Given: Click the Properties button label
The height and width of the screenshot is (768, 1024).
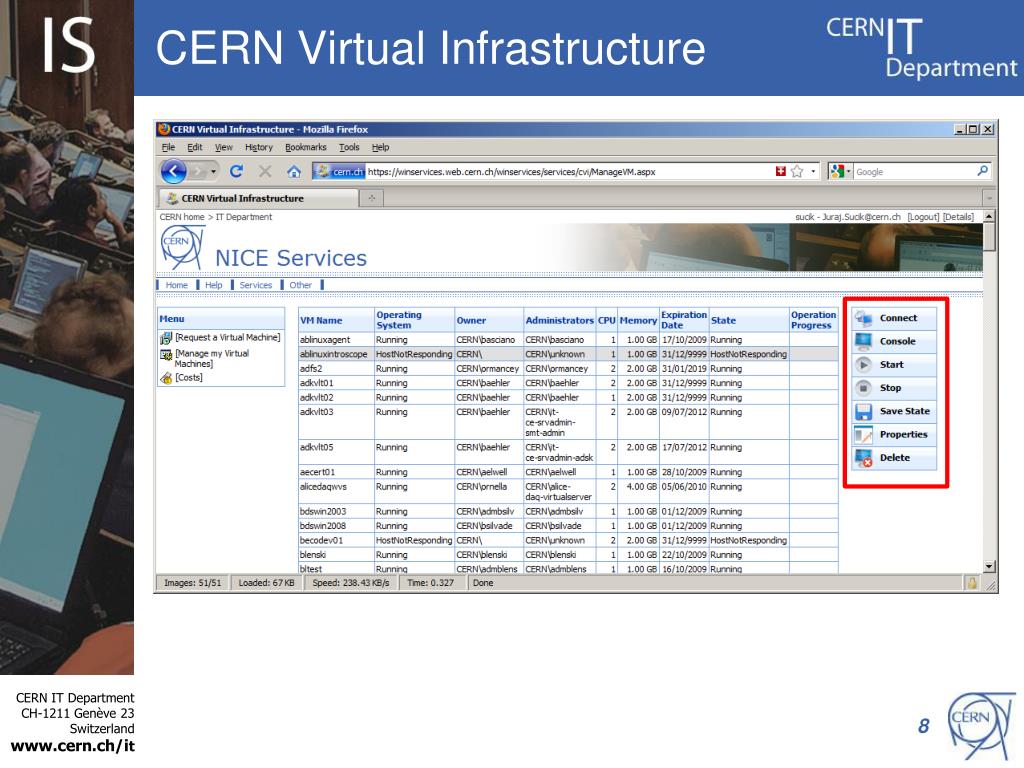Looking at the screenshot, I should pos(903,434).
